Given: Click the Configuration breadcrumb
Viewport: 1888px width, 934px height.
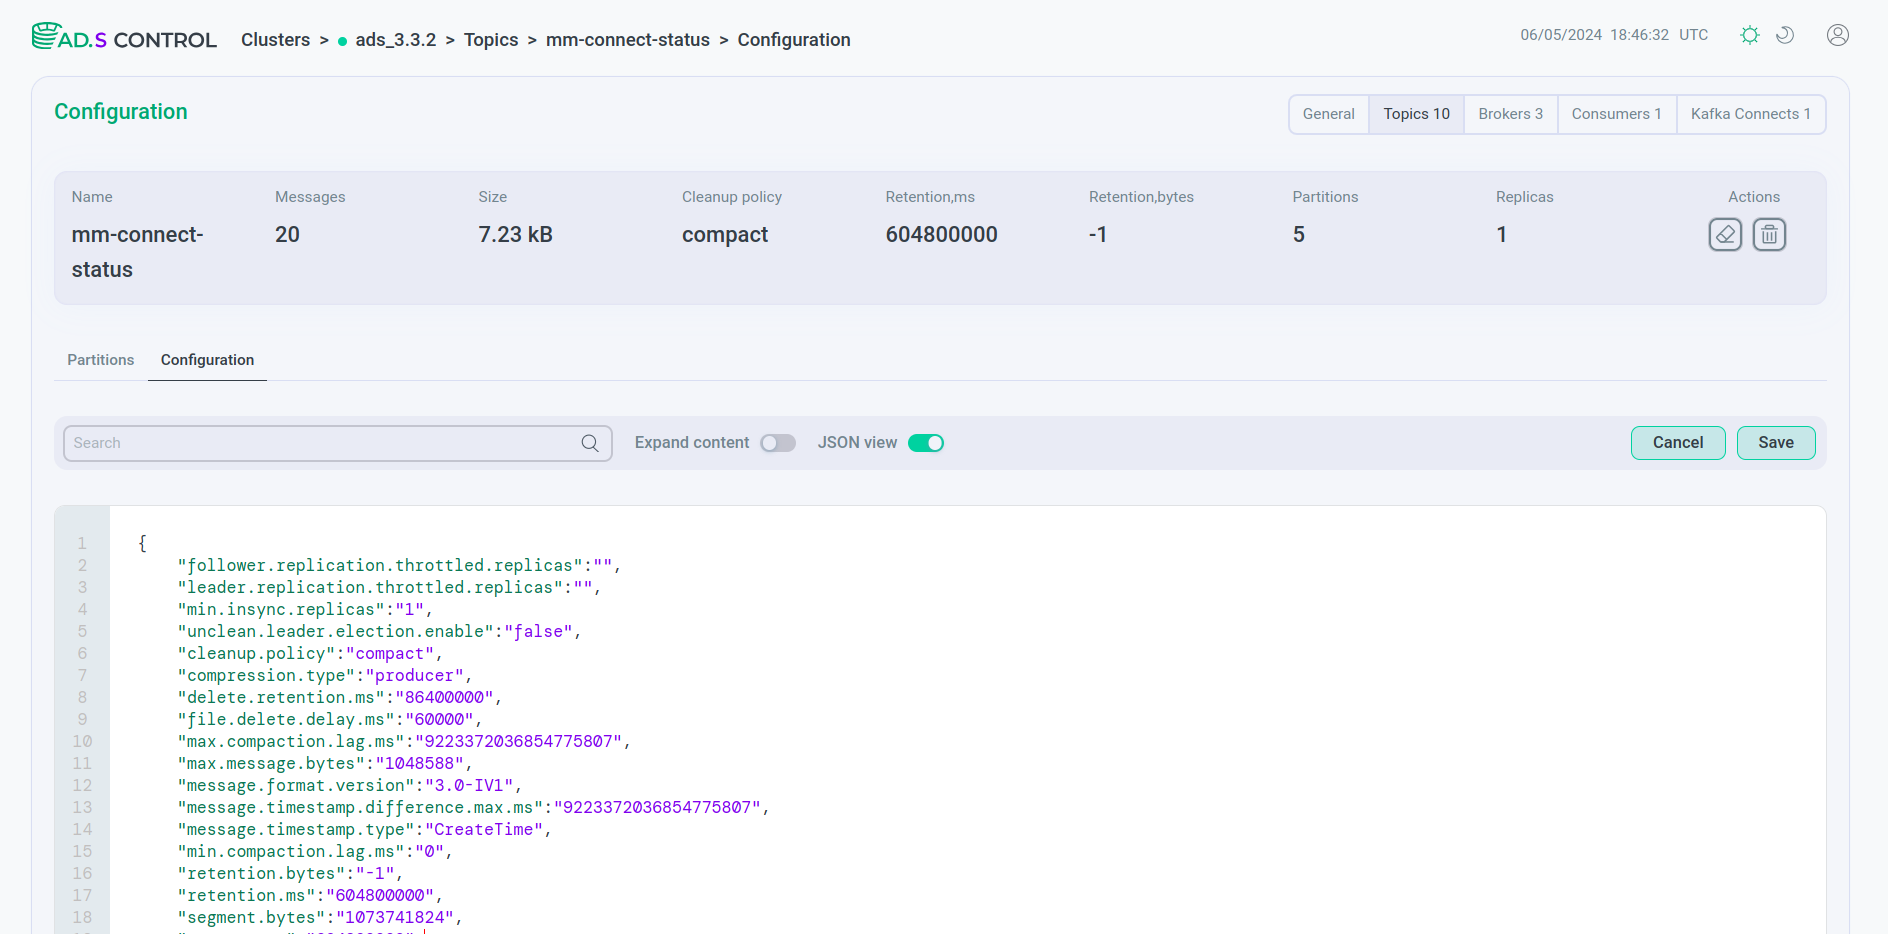Looking at the screenshot, I should point(794,40).
